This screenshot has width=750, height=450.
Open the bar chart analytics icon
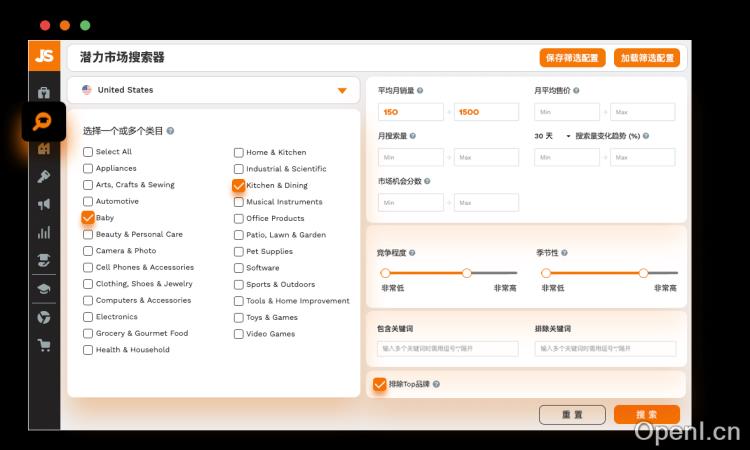(x=44, y=232)
